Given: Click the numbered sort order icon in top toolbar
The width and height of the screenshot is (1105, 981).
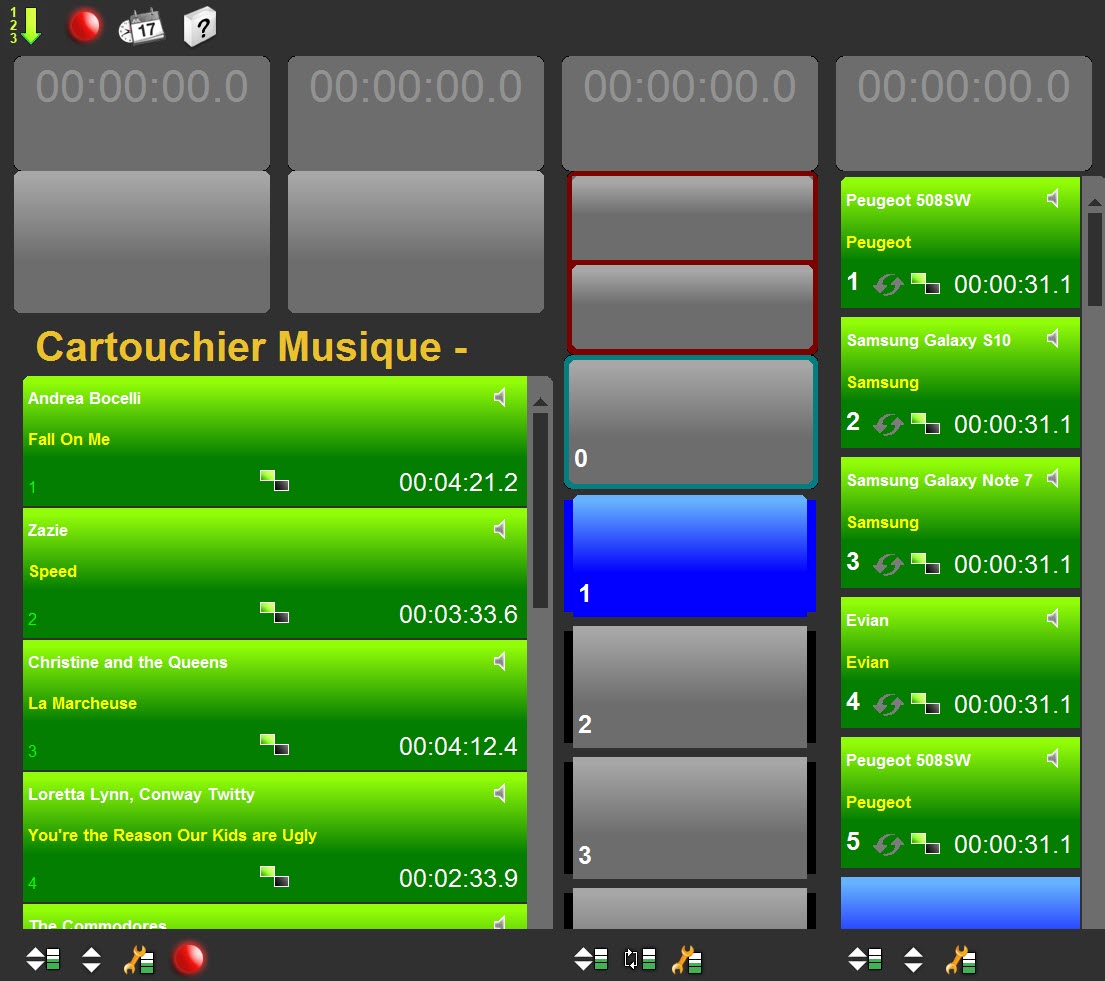Looking at the screenshot, I should pyautogui.click(x=26, y=26).
